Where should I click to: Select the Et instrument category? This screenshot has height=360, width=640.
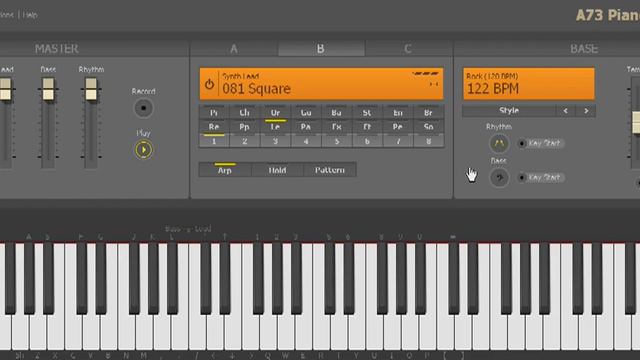coord(367,127)
